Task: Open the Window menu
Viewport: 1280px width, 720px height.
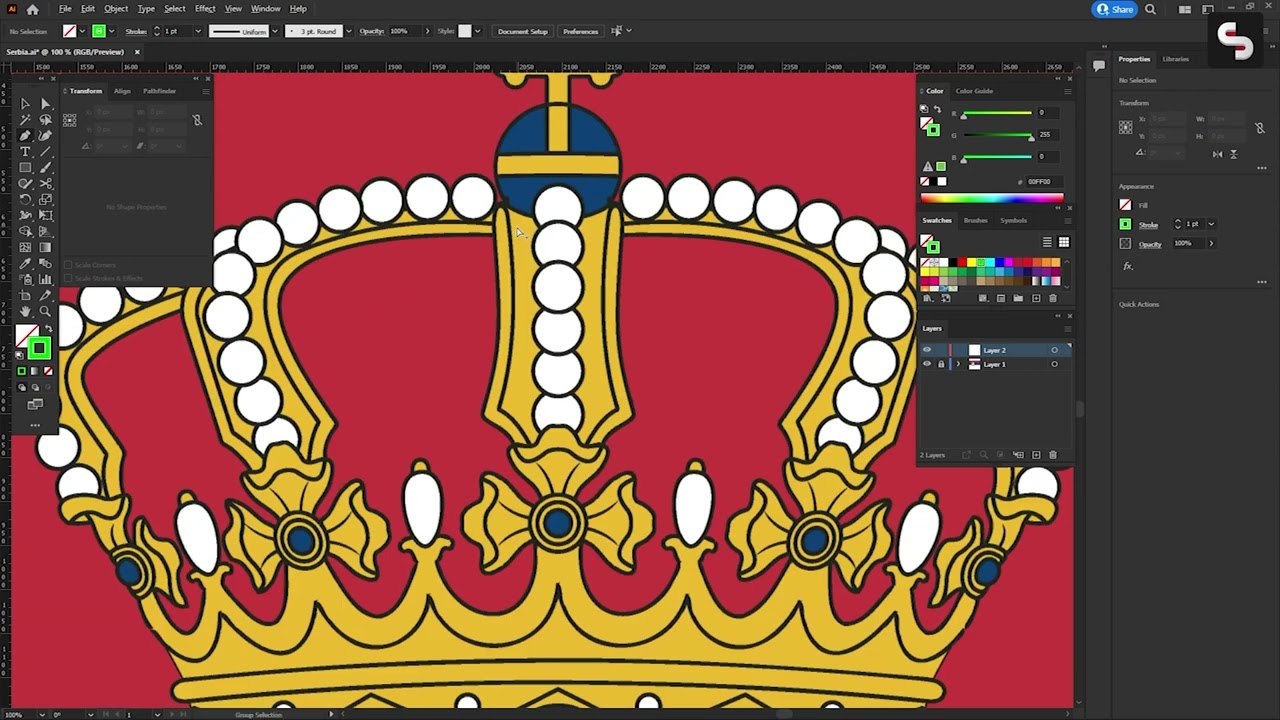Action: 265,9
